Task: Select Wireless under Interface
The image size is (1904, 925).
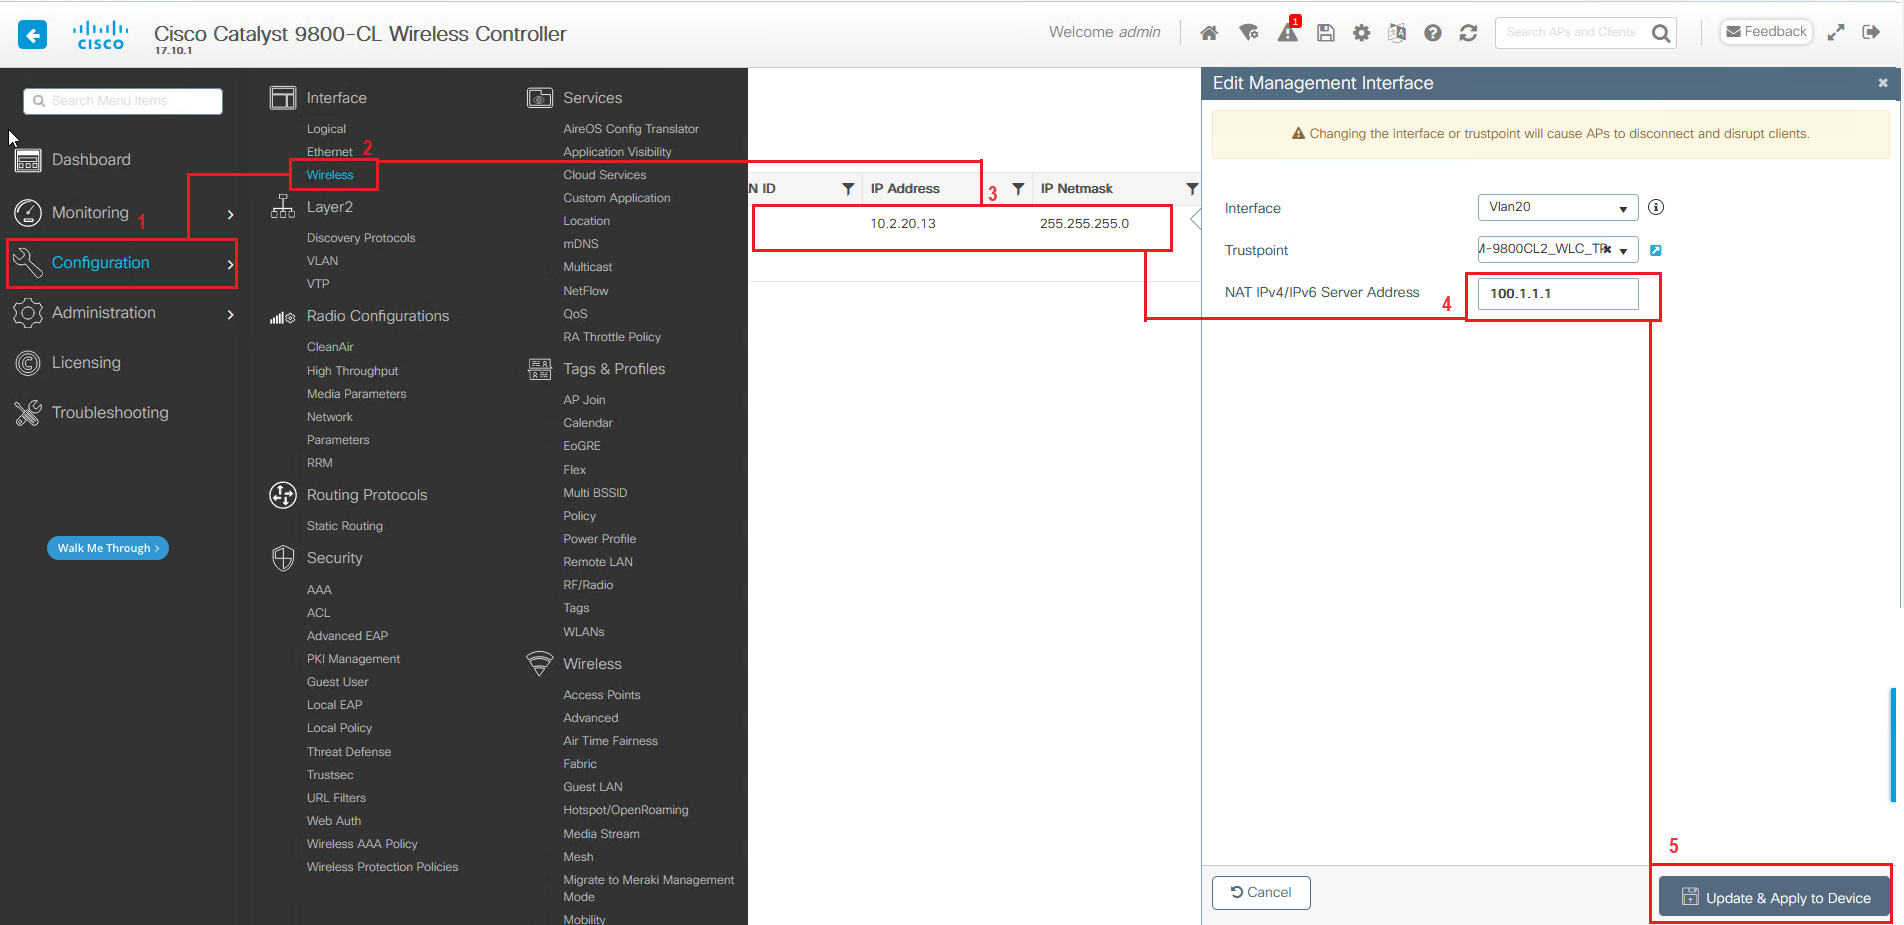Action: 330,175
